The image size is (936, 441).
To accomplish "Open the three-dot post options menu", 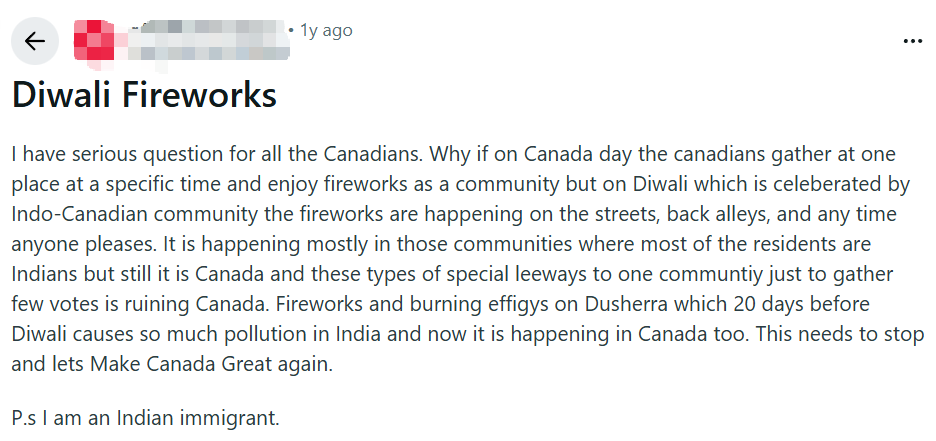I will pos(912,41).
